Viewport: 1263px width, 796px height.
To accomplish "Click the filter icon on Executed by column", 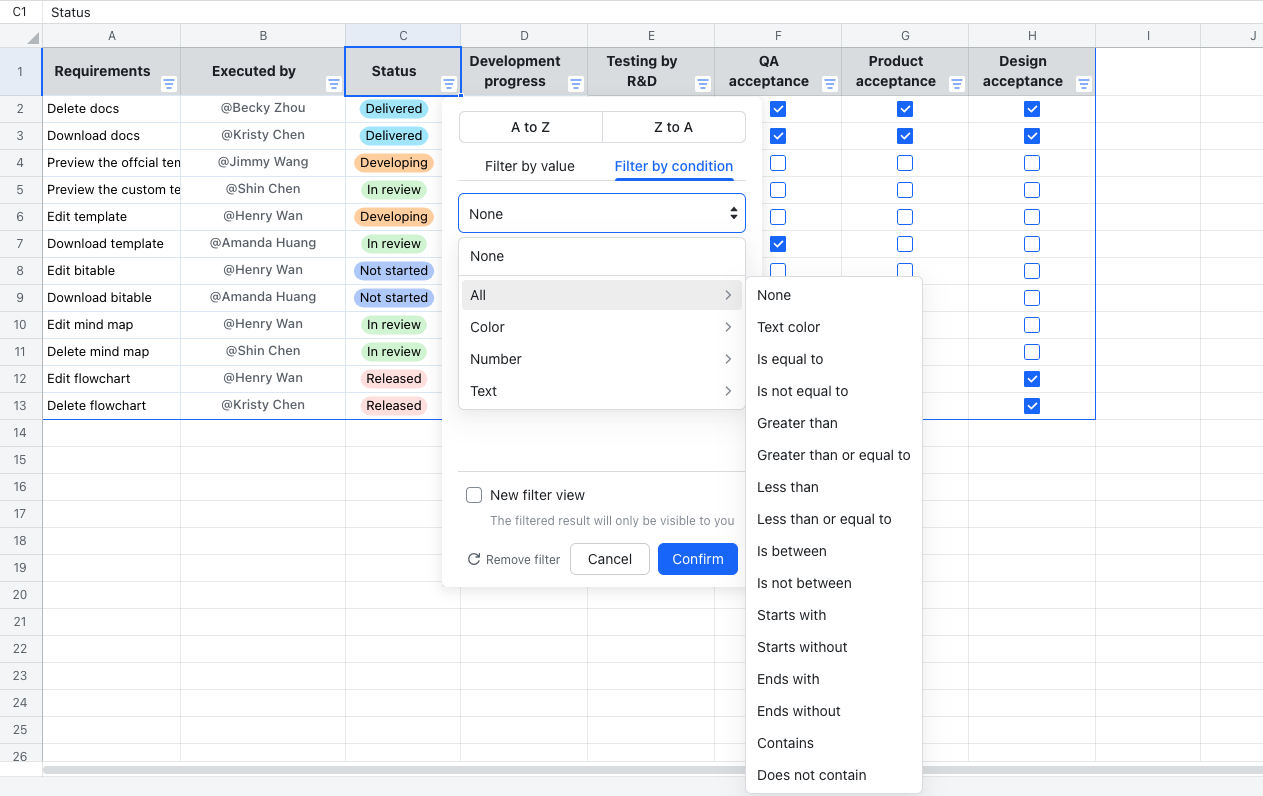I will tap(332, 84).
